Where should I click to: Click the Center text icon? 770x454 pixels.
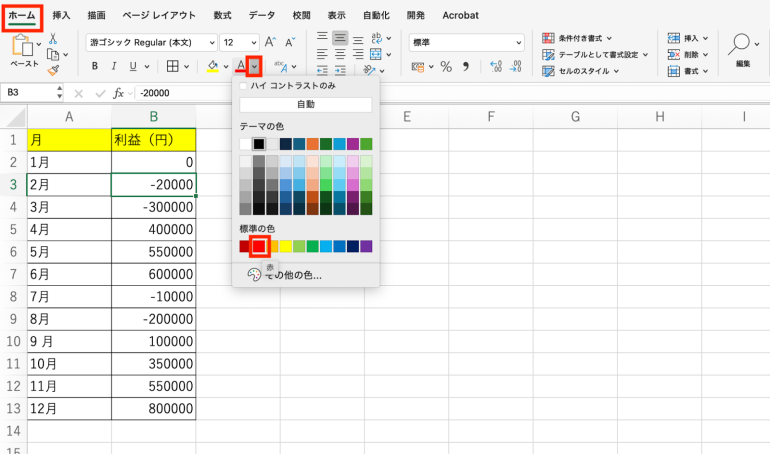point(340,54)
